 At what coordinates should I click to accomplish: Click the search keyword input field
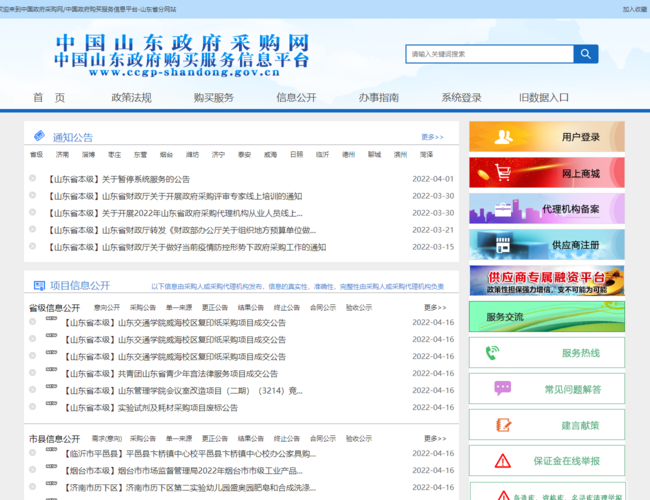point(490,54)
